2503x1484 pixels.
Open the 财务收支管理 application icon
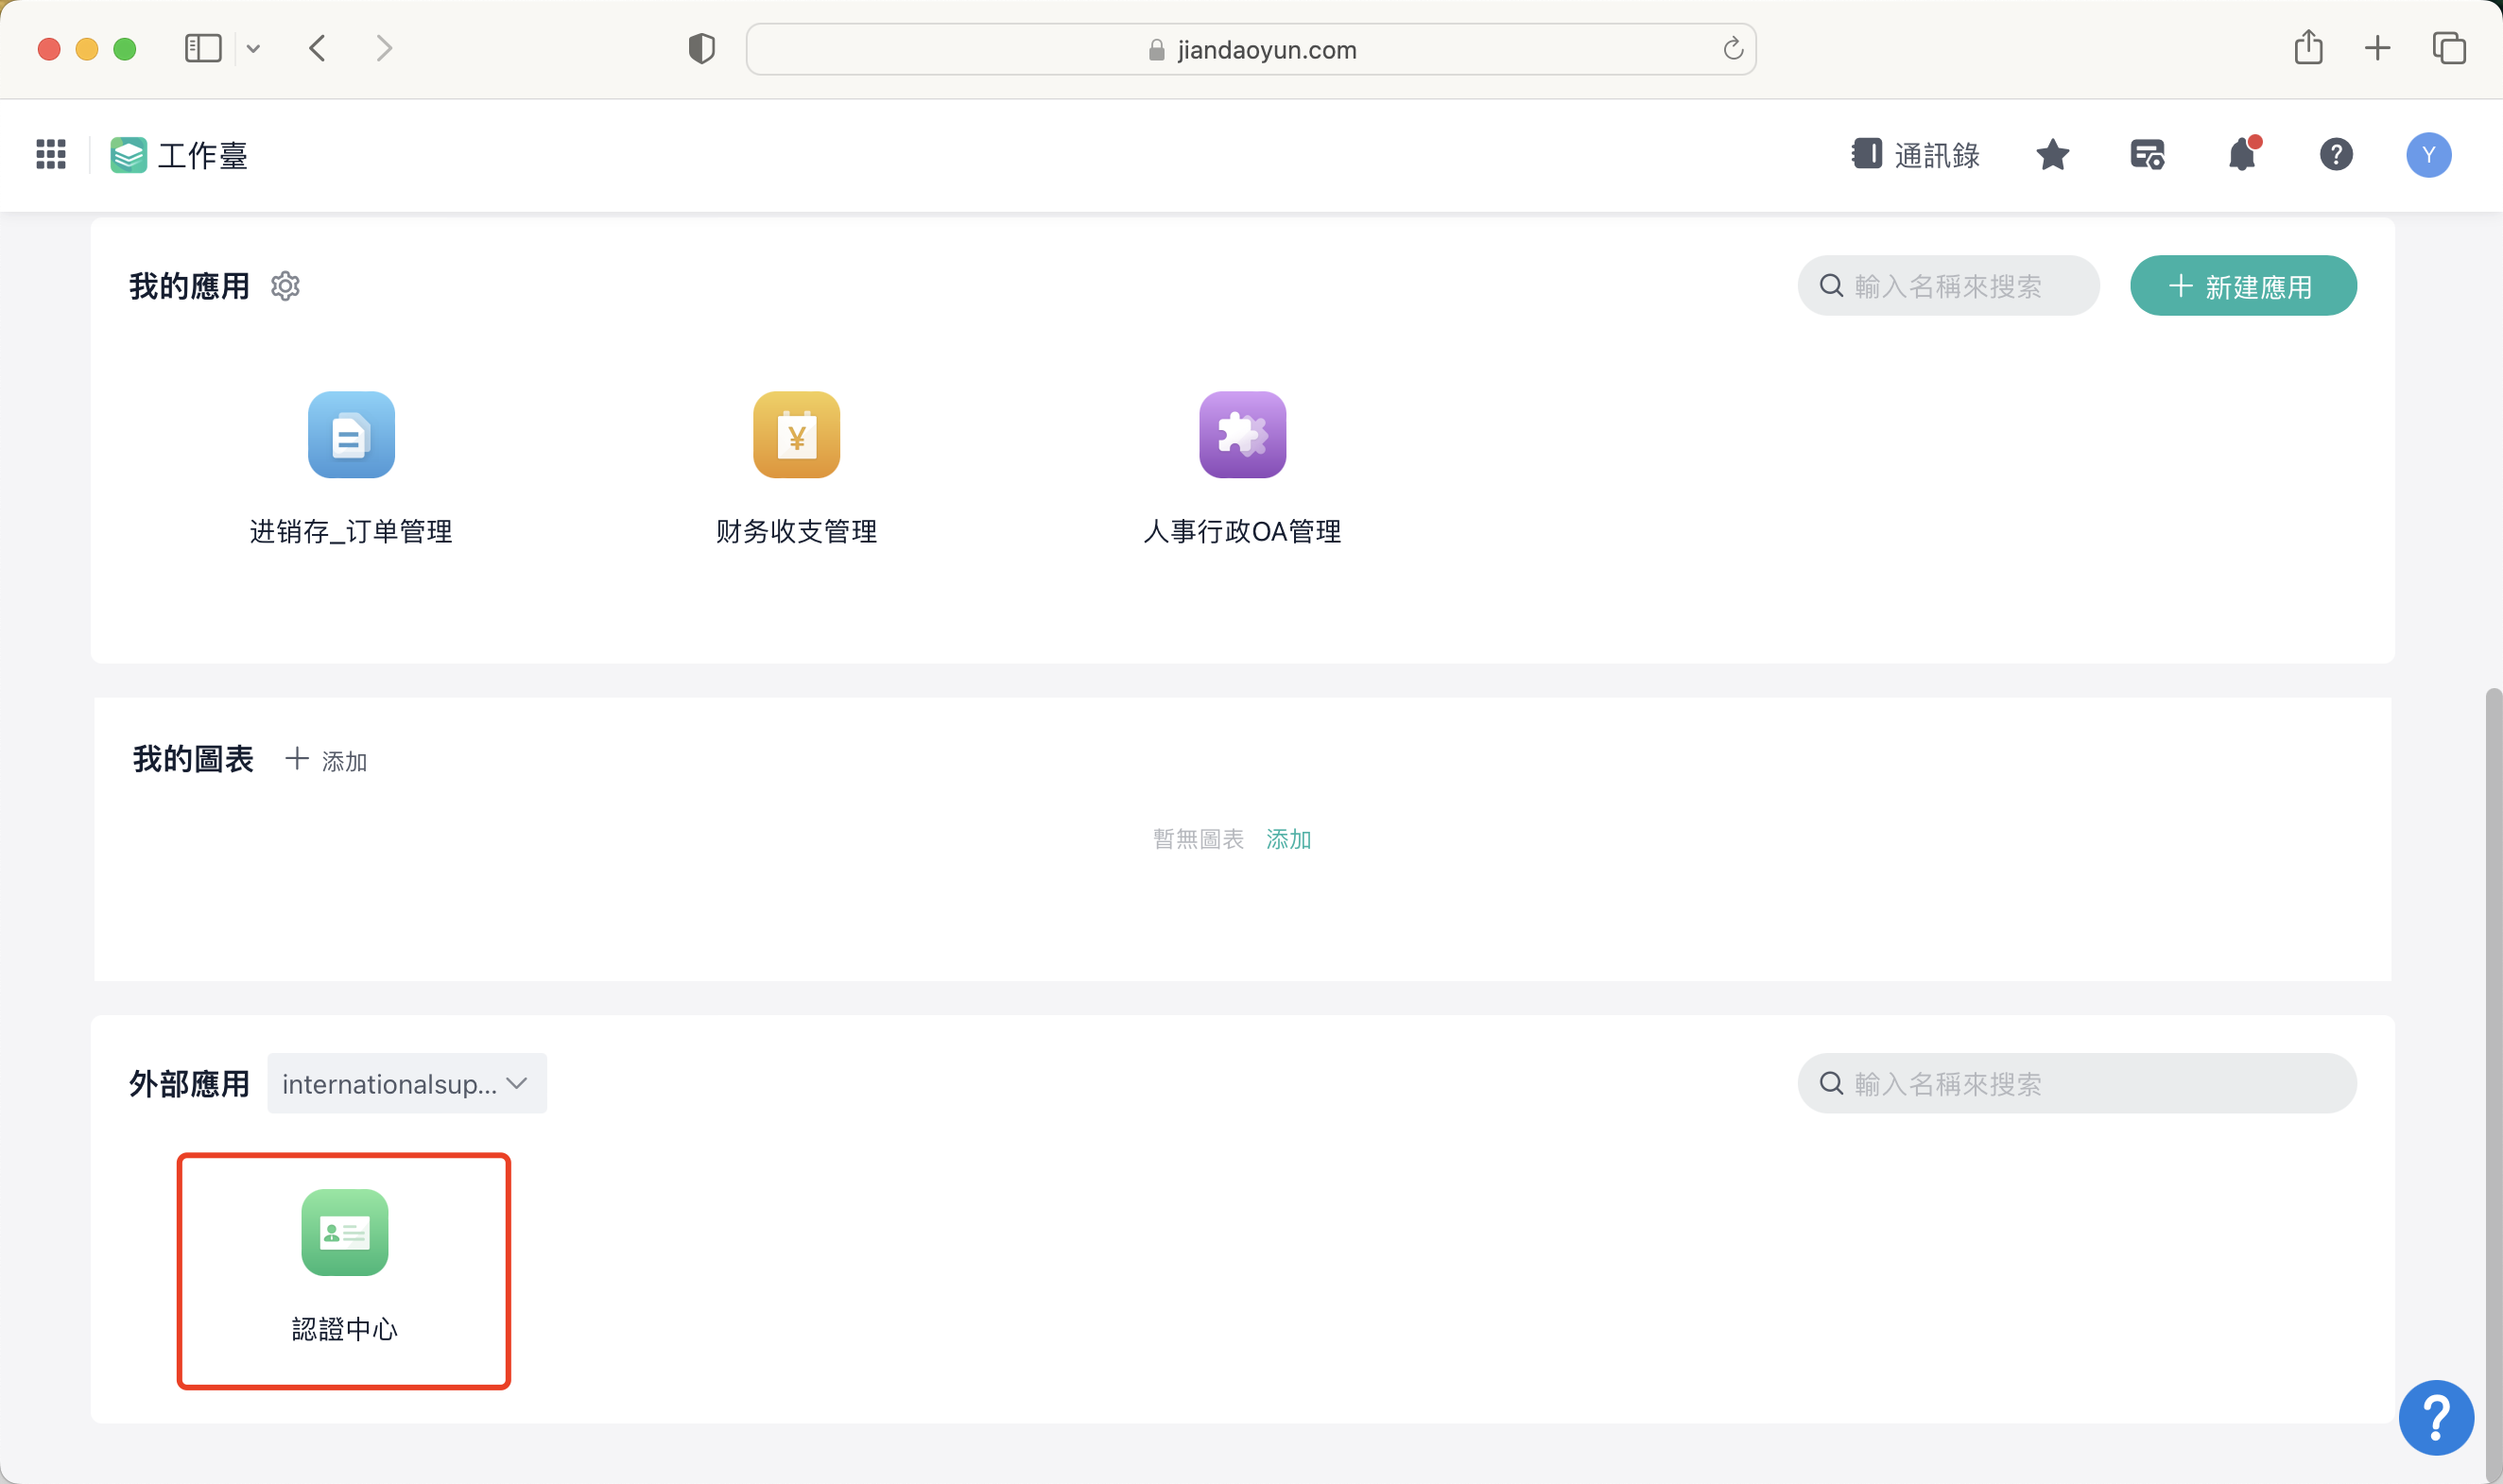click(x=796, y=435)
